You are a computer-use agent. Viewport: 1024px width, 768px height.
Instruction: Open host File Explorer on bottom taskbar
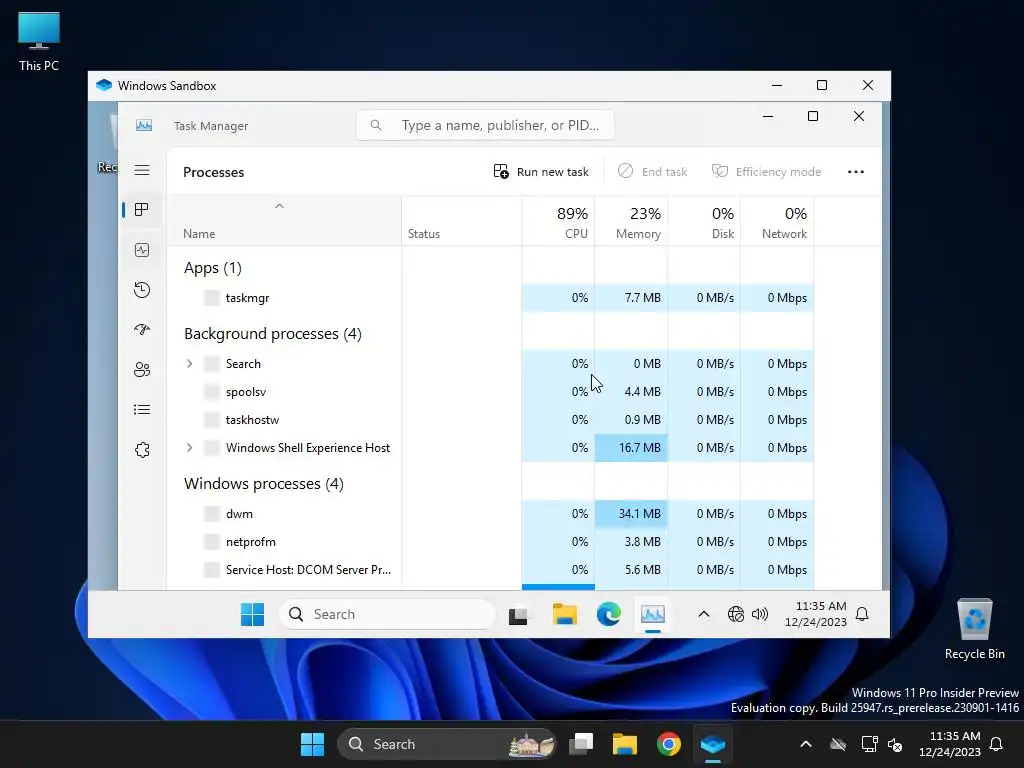tap(624, 744)
